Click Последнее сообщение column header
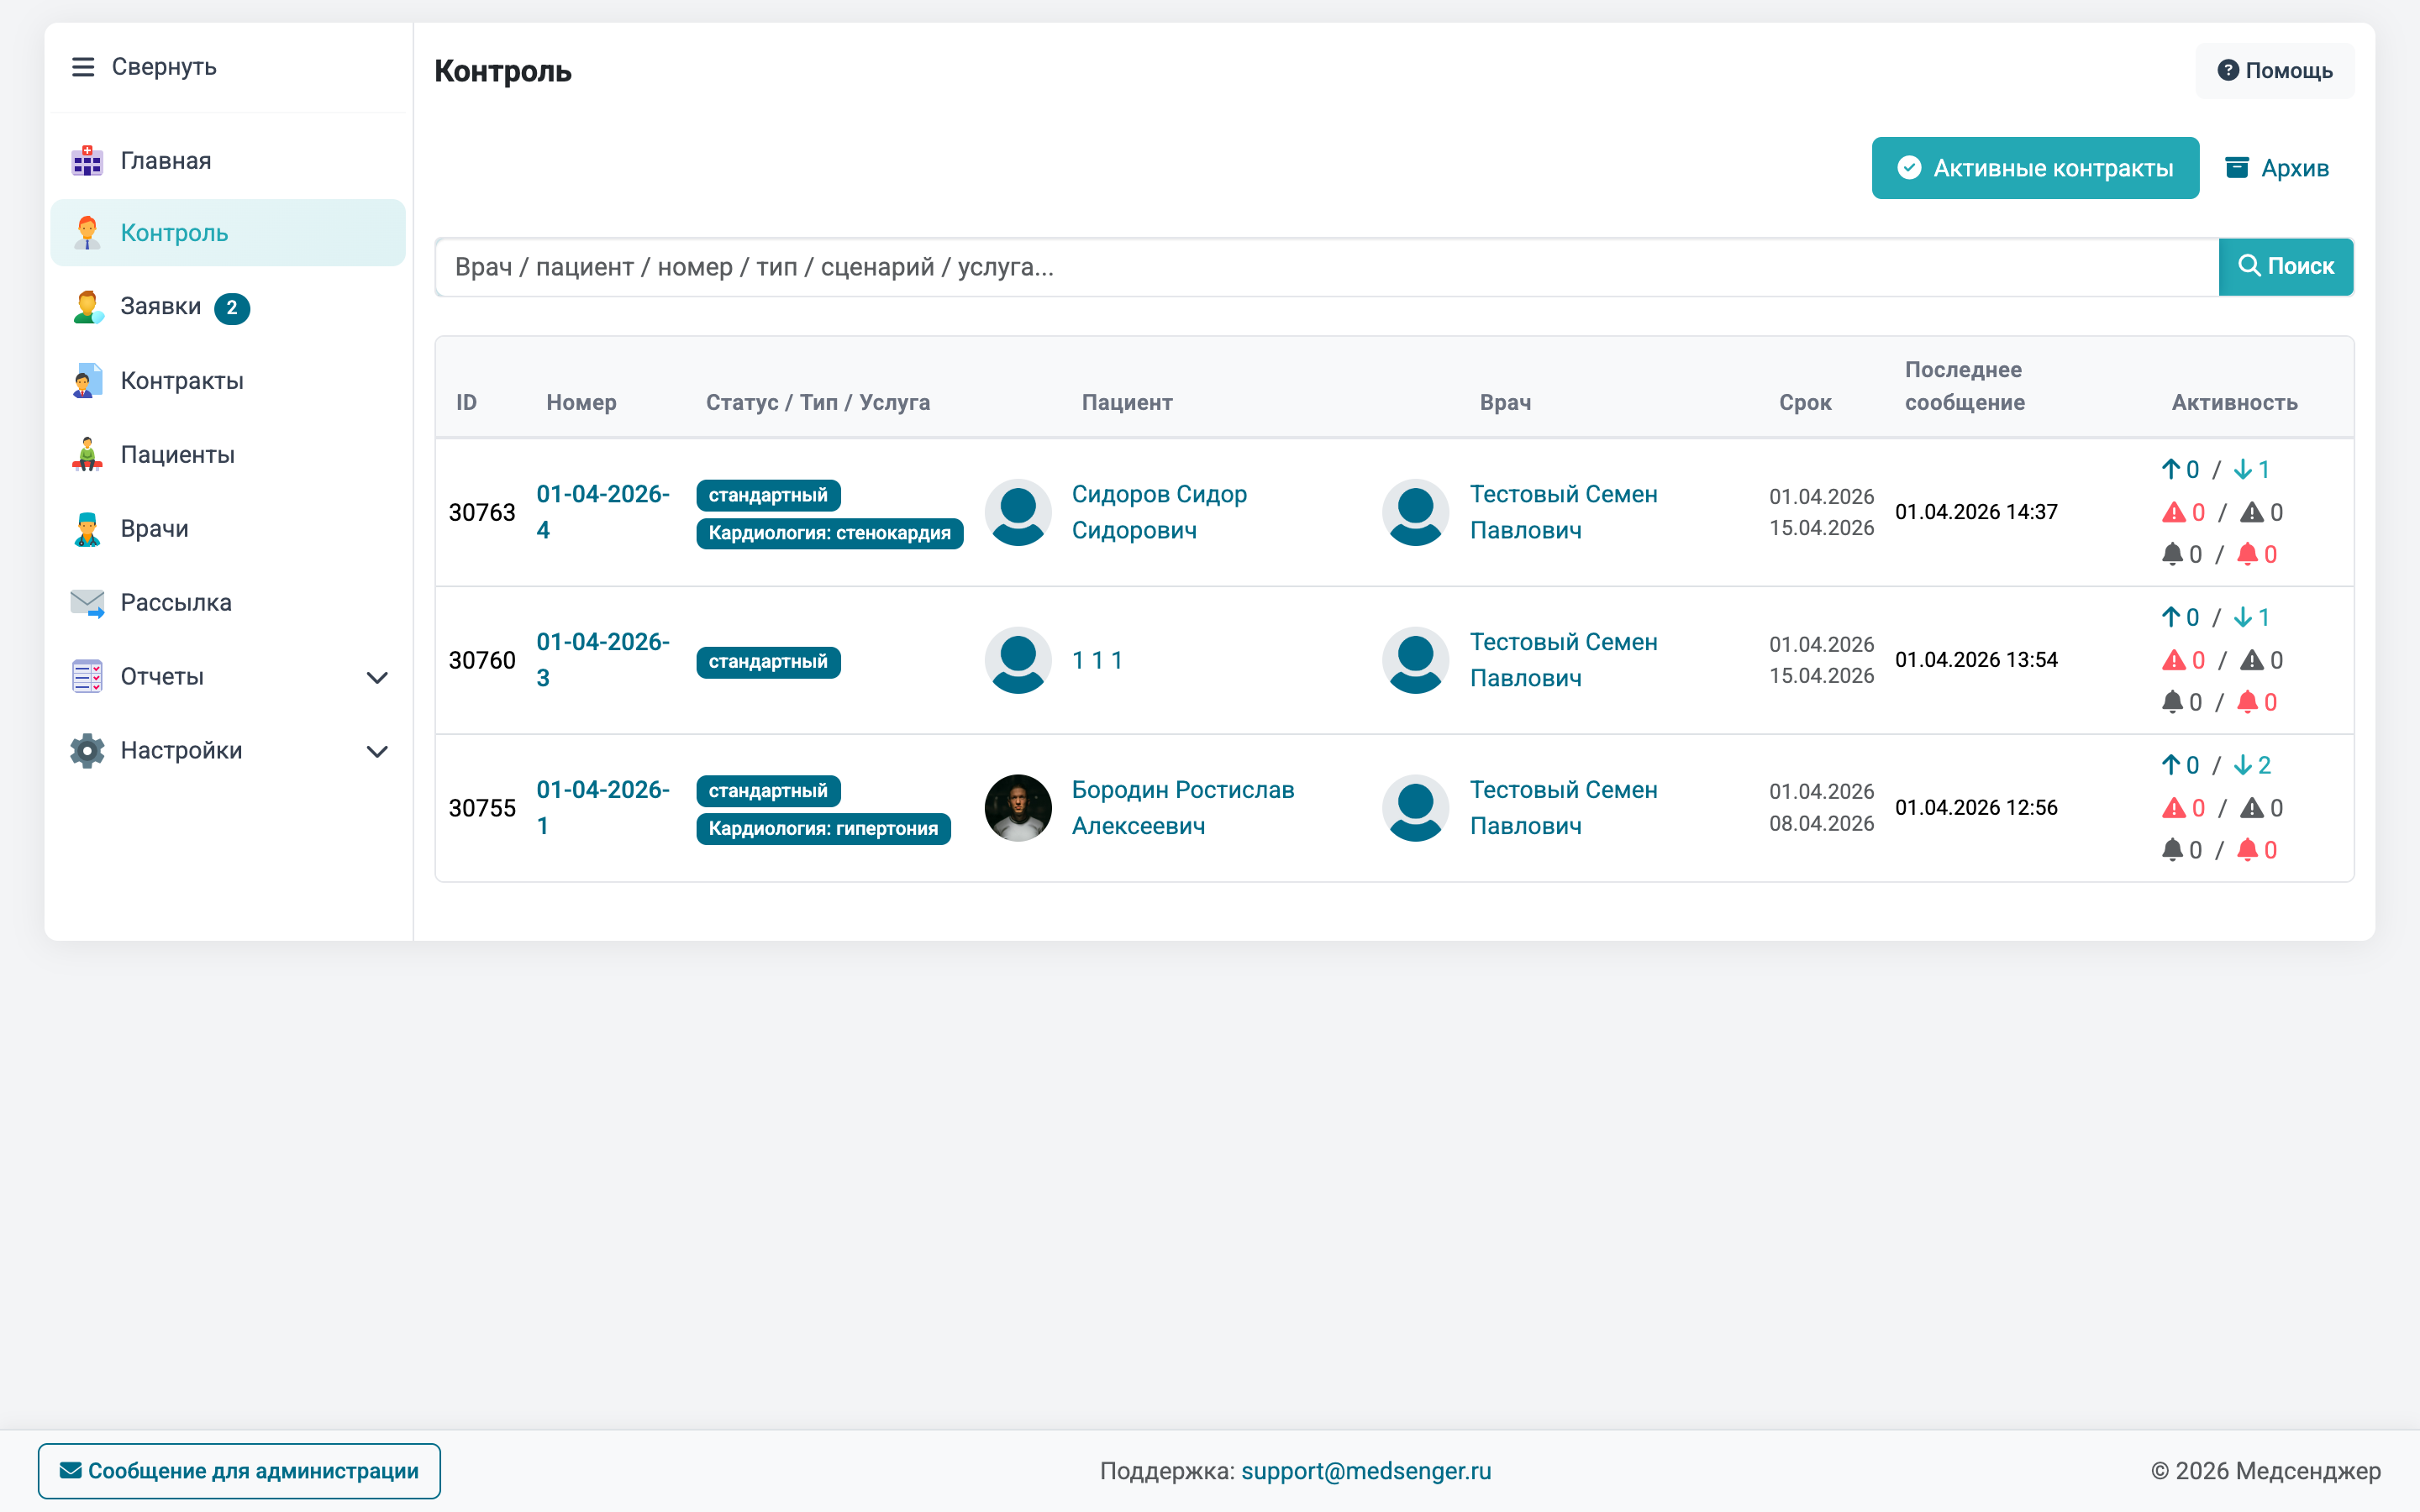The image size is (2420, 1512). (x=1964, y=386)
